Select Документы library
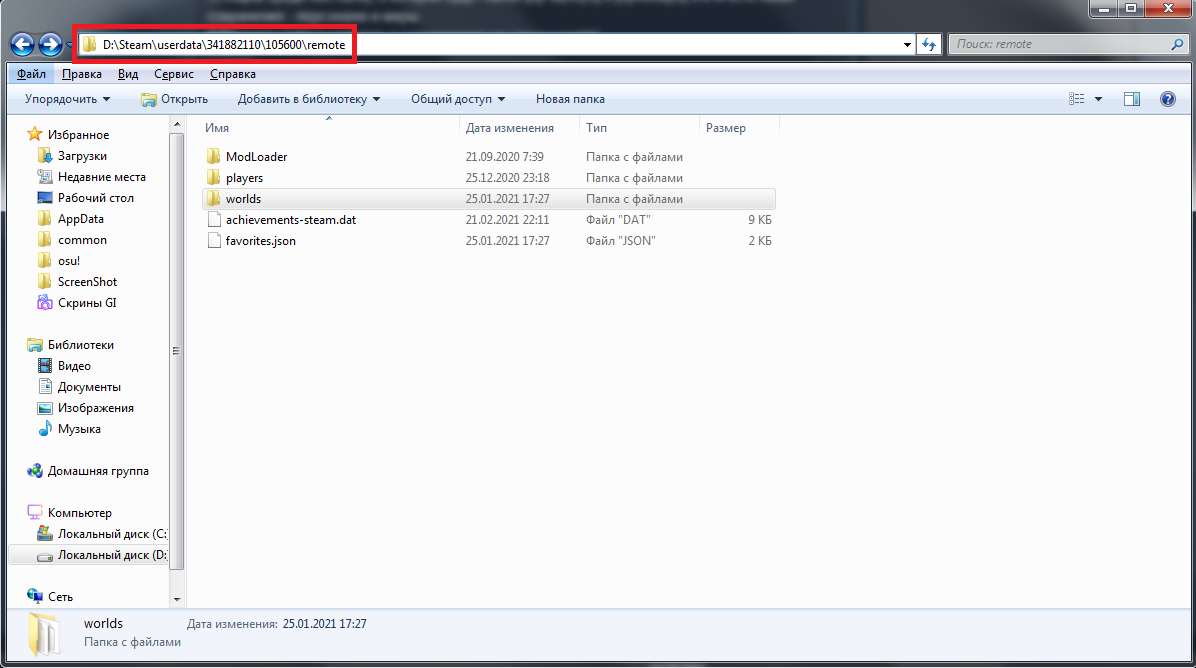Viewport: 1196px width, 668px height. [x=89, y=387]
